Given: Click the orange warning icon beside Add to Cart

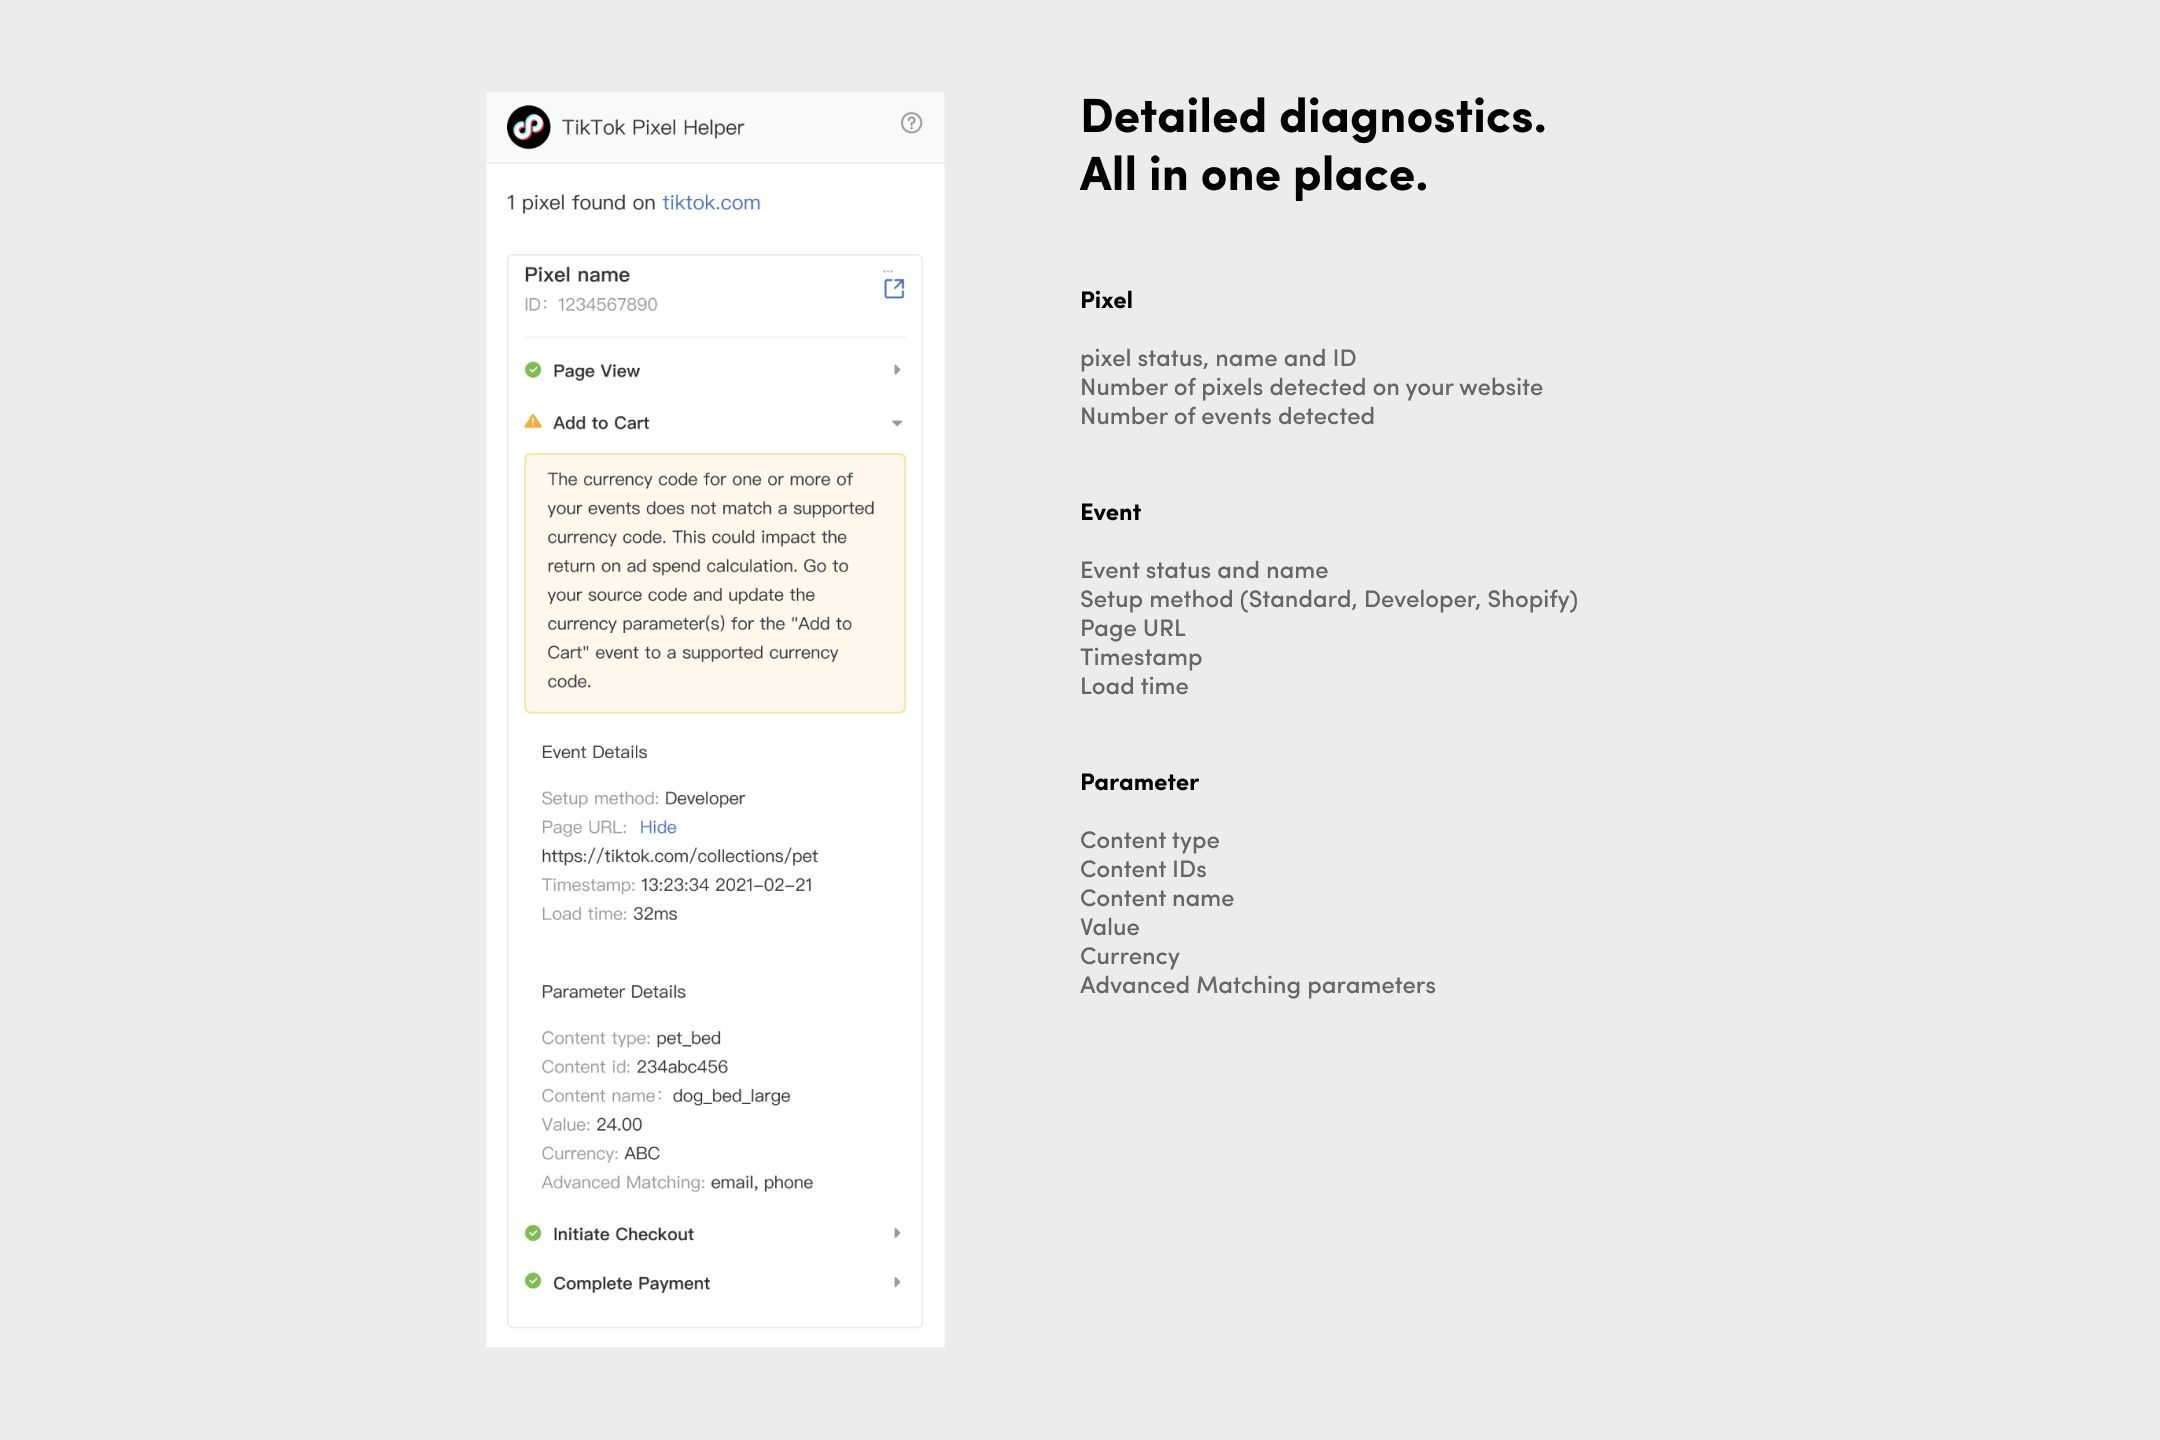Looking at the screenshot, I should (533, 422).
